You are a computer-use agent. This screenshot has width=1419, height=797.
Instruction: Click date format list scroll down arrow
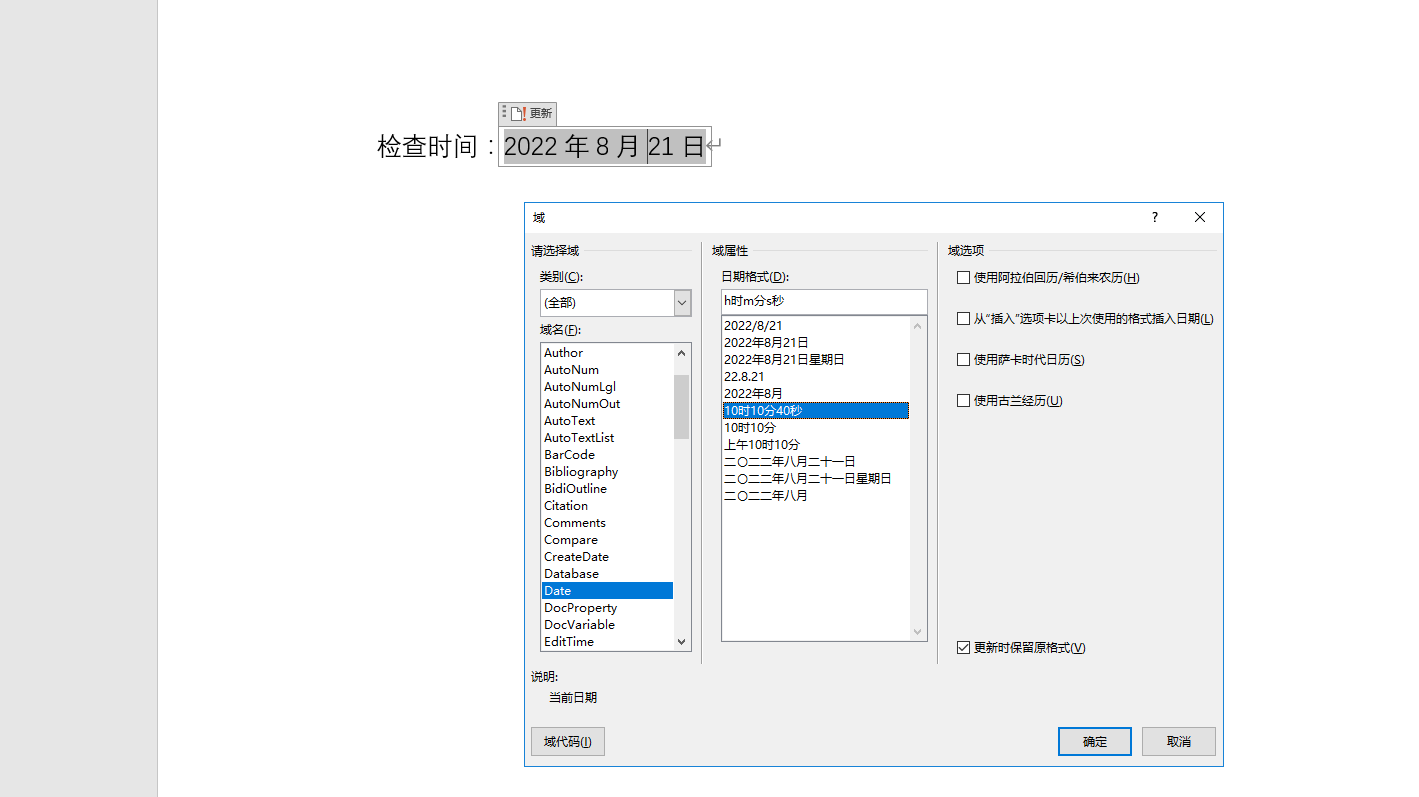click(x=918, y=632)
